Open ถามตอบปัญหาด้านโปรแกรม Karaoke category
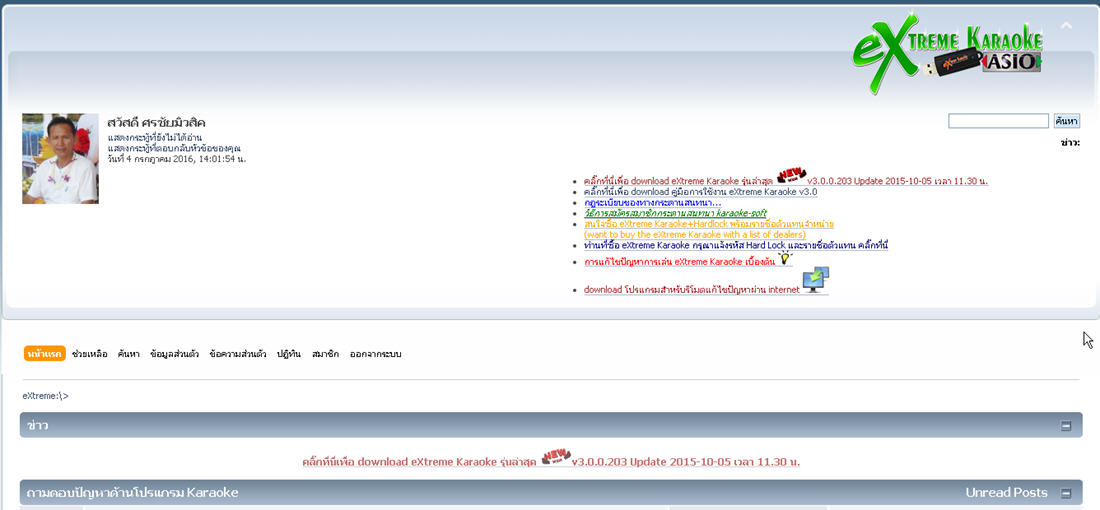The width and height of the screenshot is (1100, 510). click(132, 492)
